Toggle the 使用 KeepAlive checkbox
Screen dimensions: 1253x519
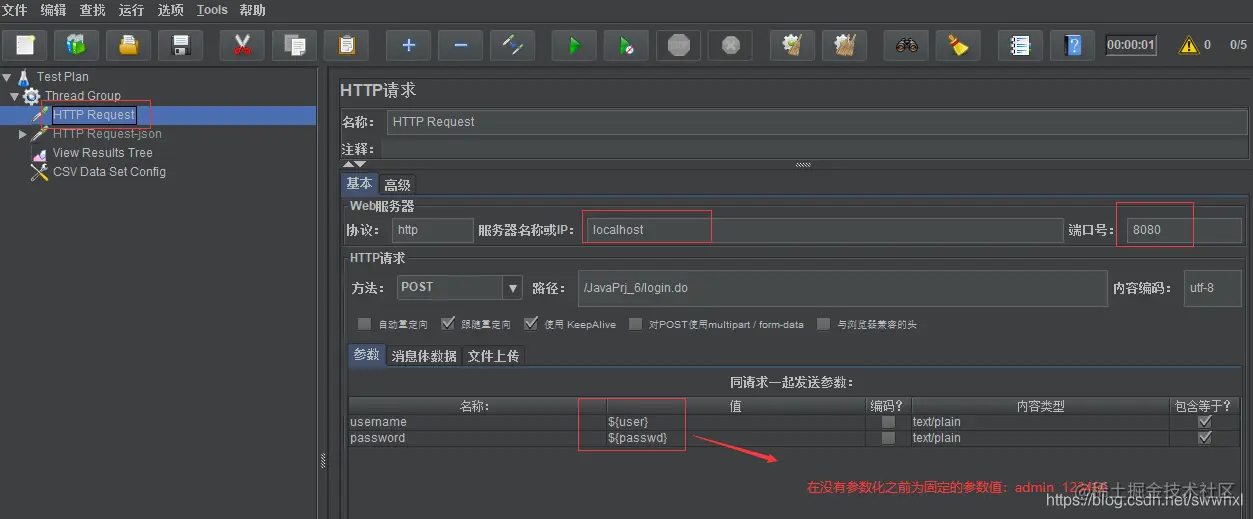point(532,324)
